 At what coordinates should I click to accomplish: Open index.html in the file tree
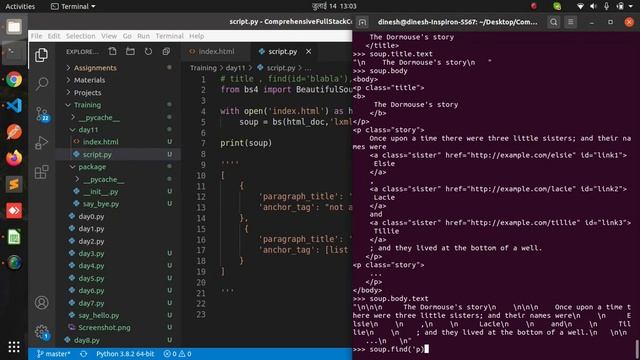[100, 142]
